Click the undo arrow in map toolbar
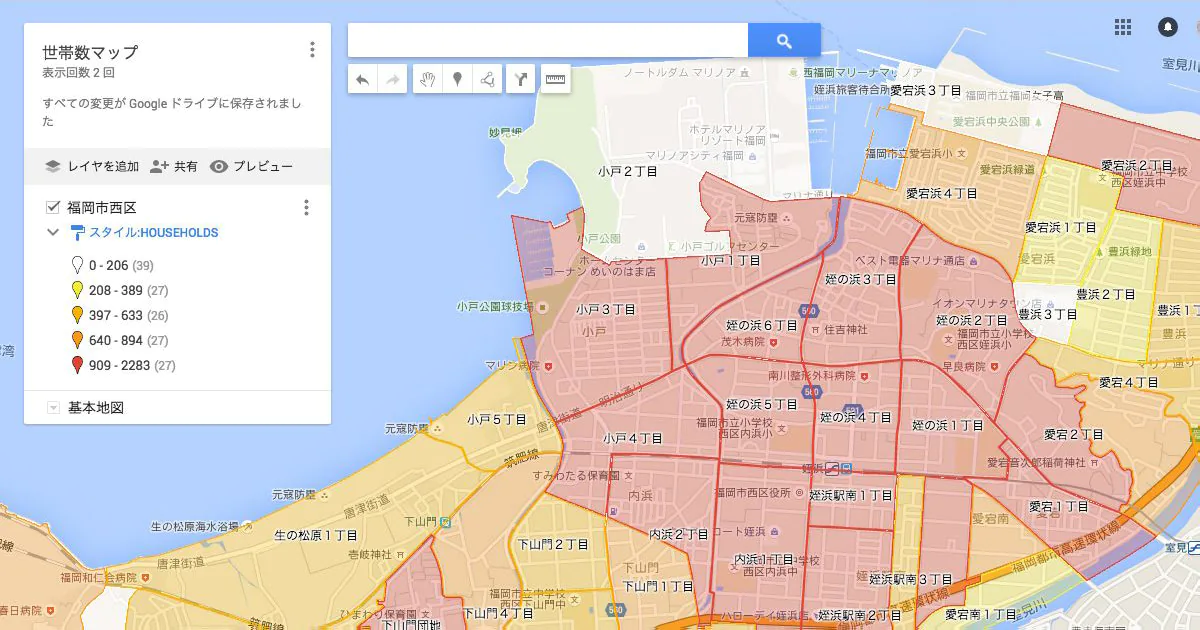 pyautogui.click(x=363, y=79)
